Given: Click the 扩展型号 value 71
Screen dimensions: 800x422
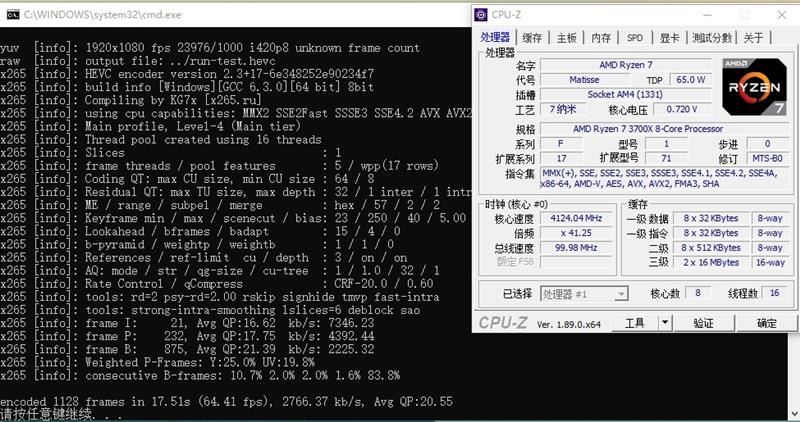Looking at the screenshot, I should click(x=666, y=158).
